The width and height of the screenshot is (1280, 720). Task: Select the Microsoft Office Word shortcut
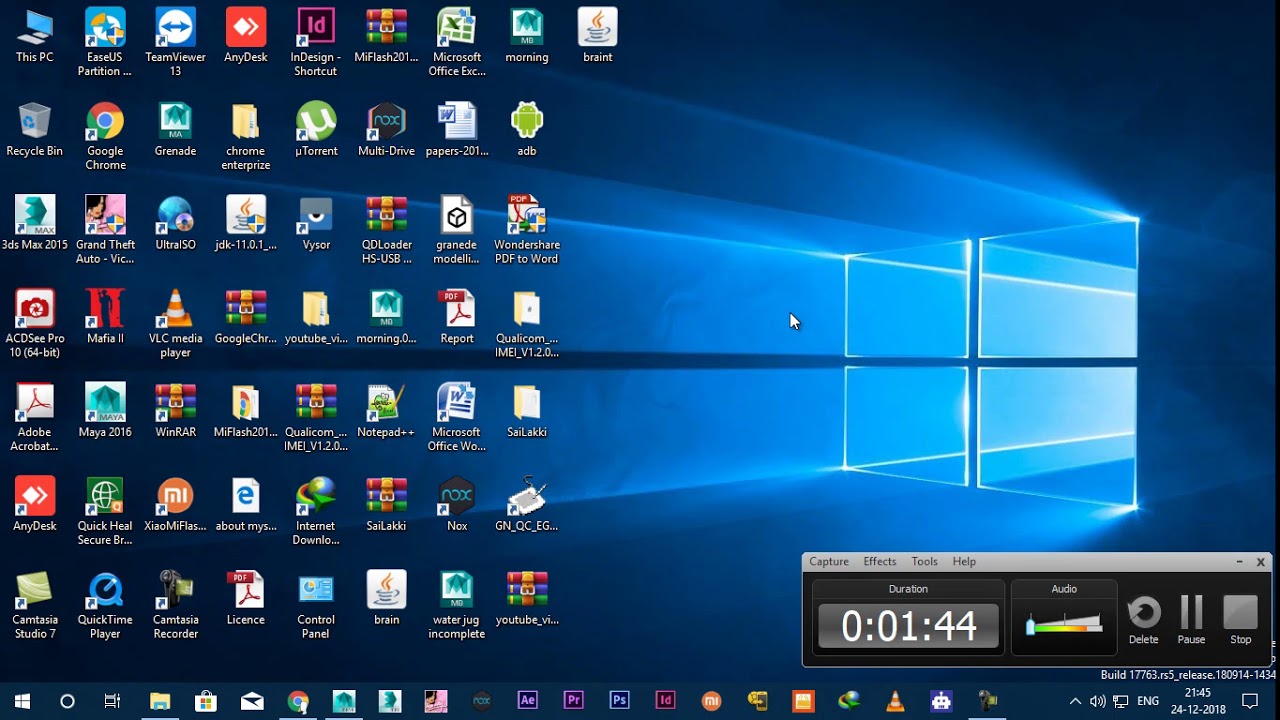pyautogui.click(x=457, y=417)
